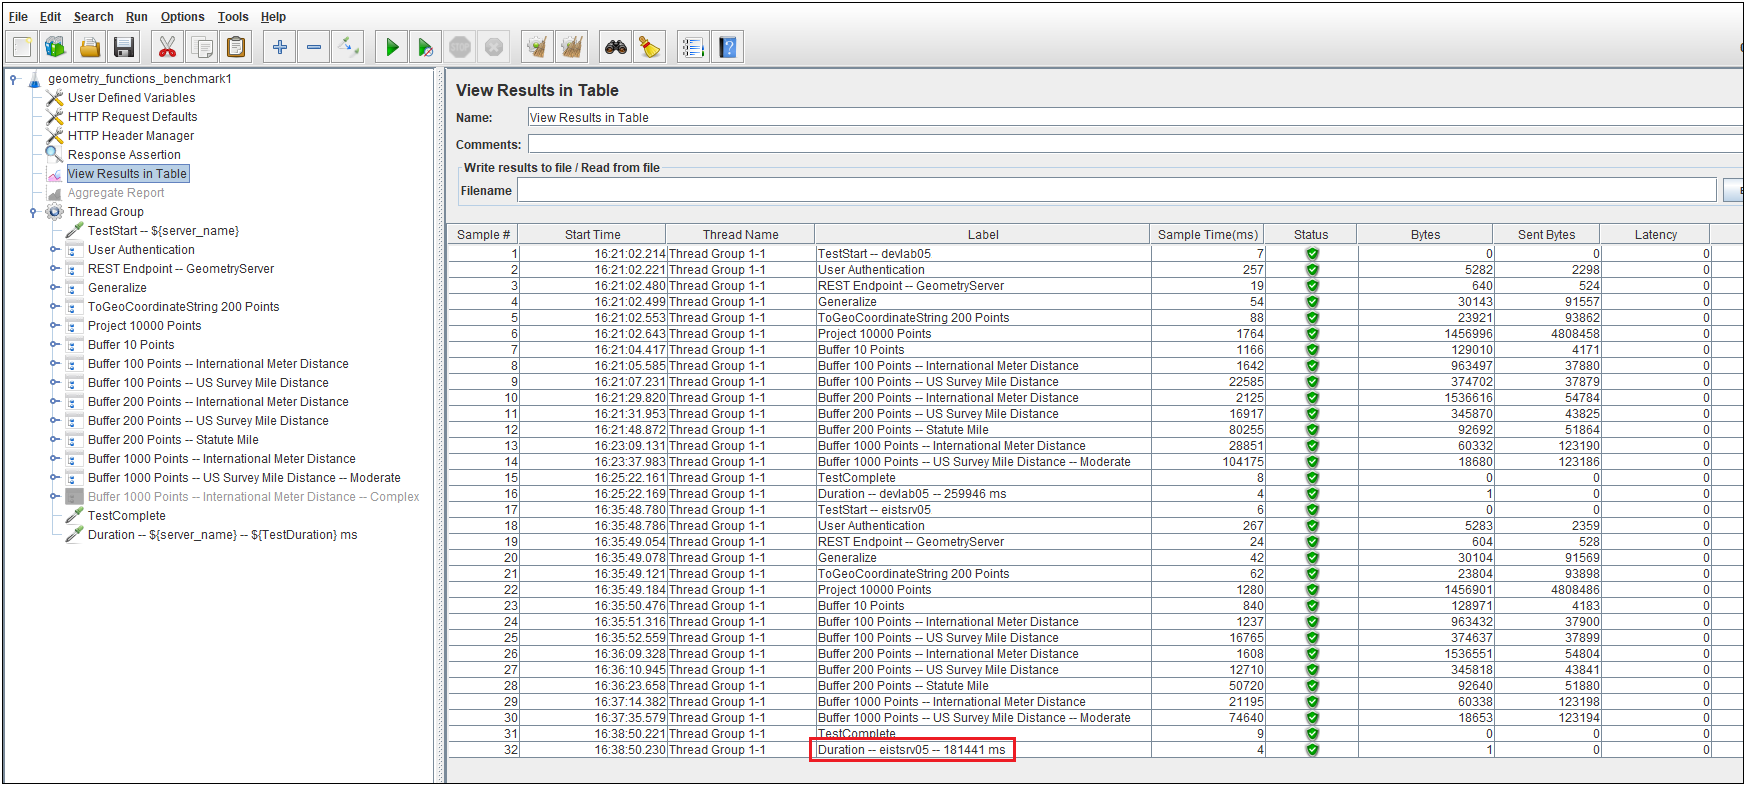Expand the Buffer 10 Points node
Viewport: 1746px width, 786px height.
[x=54, y=345]
